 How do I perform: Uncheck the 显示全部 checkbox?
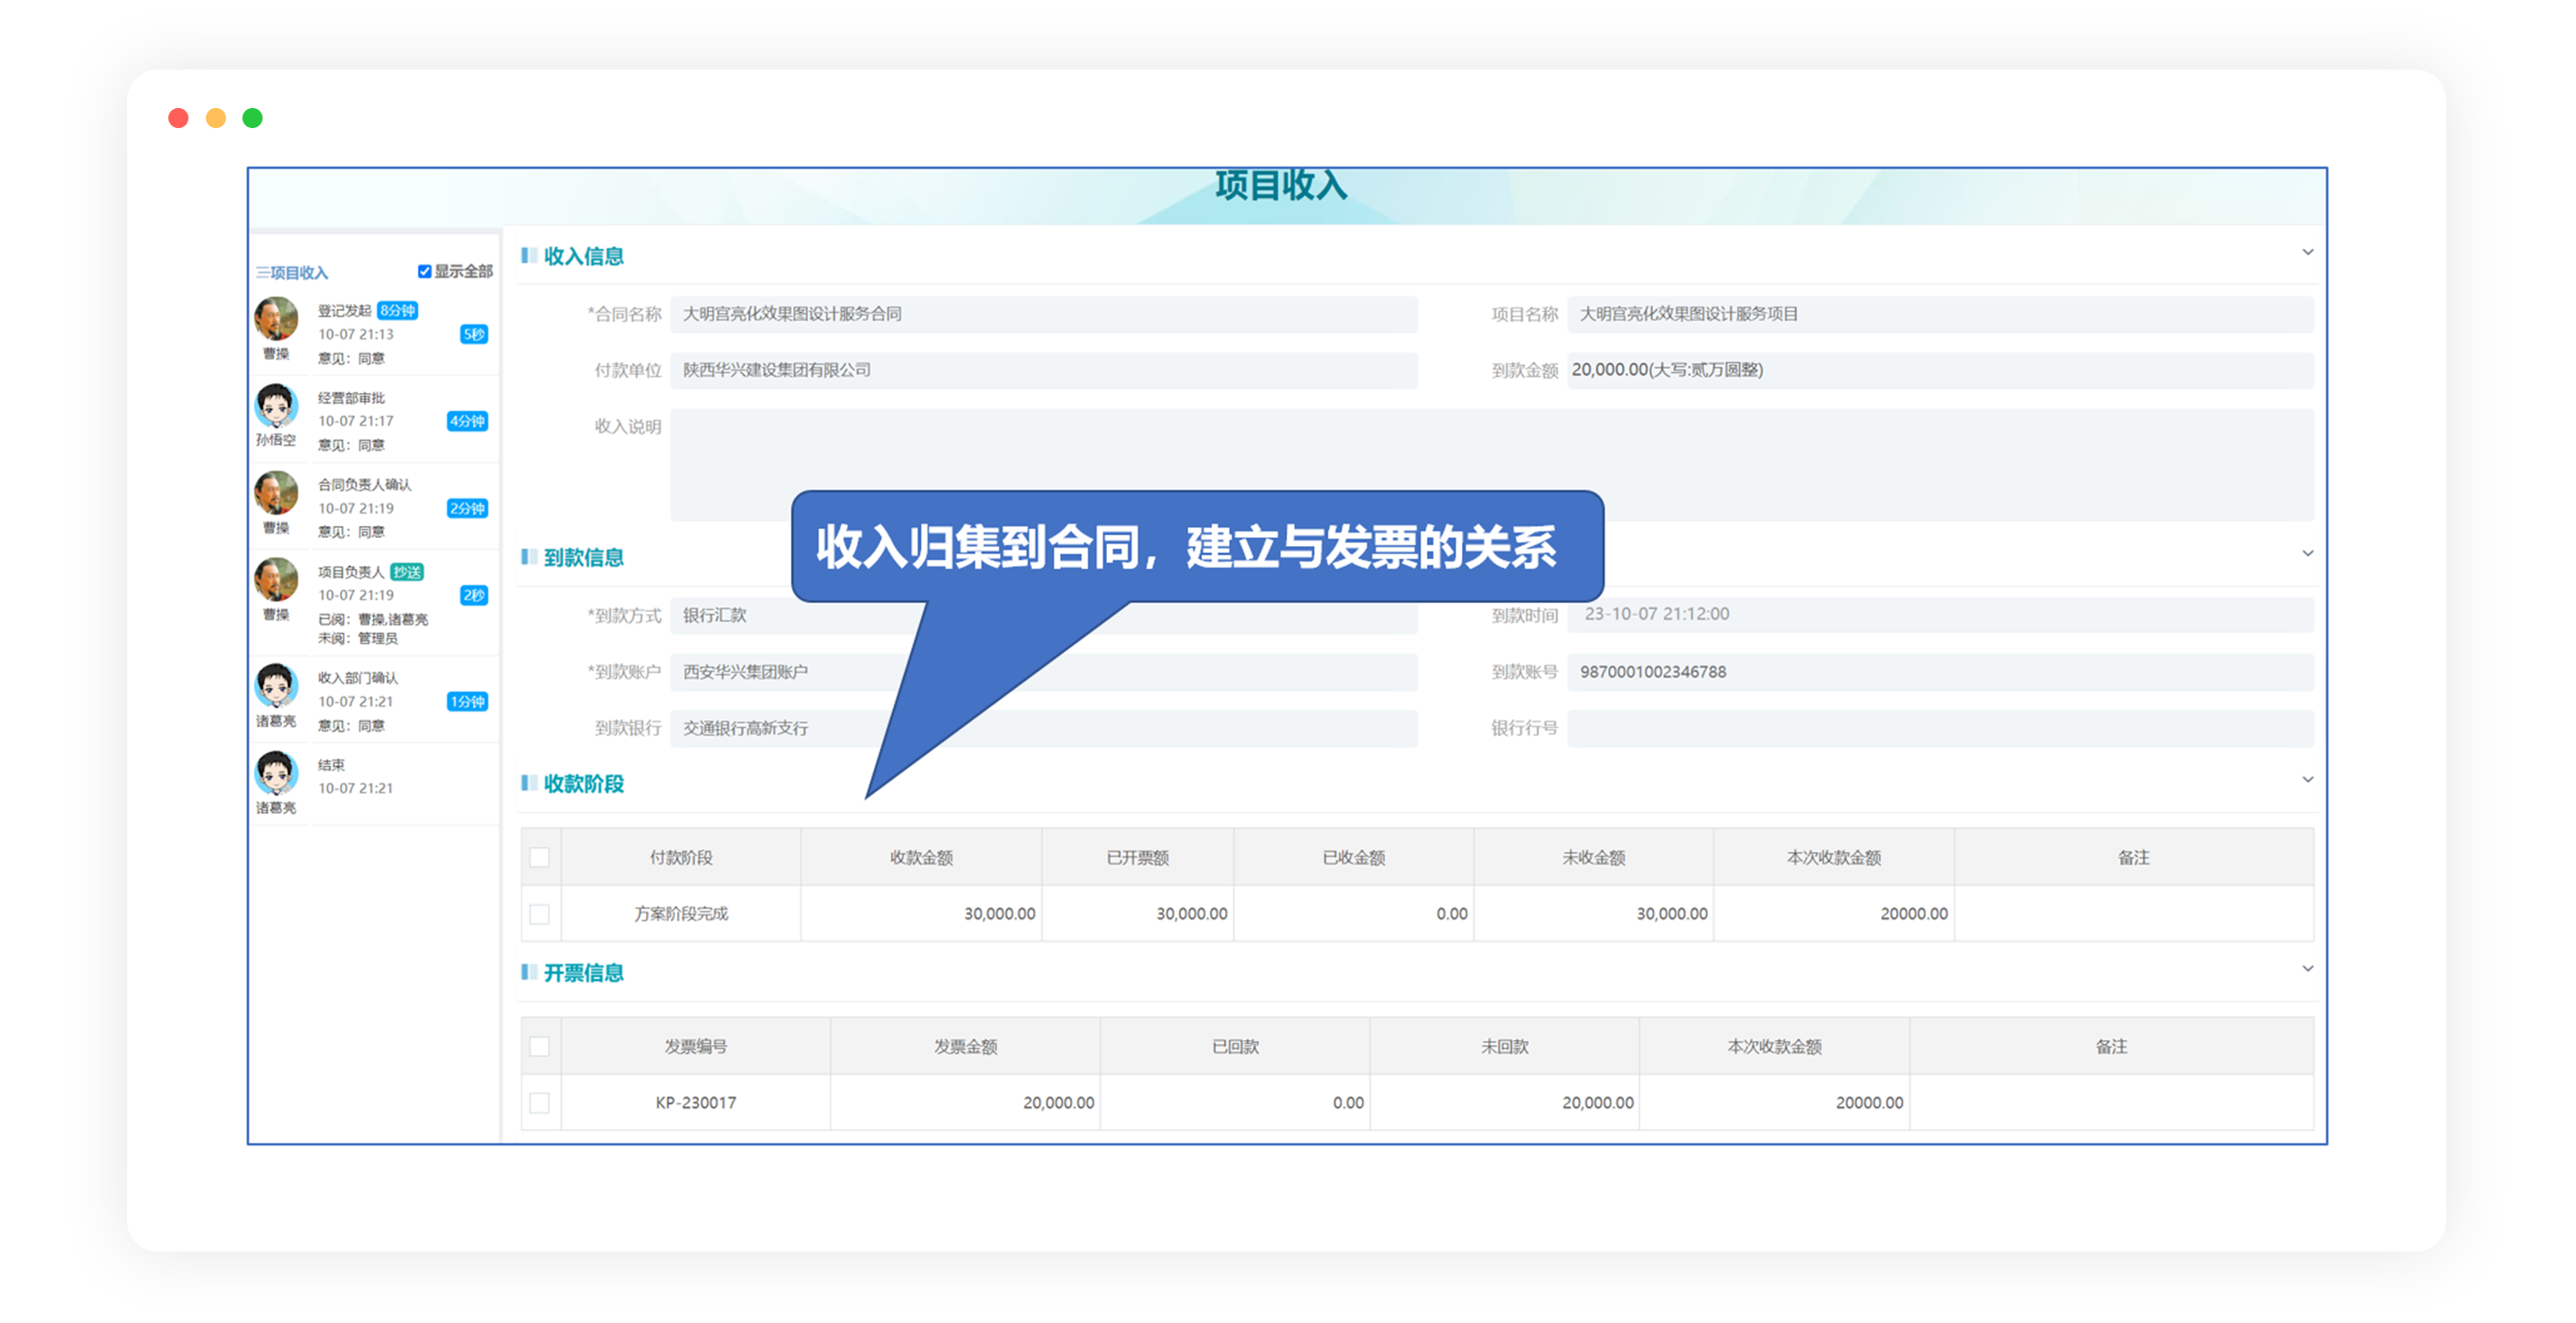coord(424,269)
